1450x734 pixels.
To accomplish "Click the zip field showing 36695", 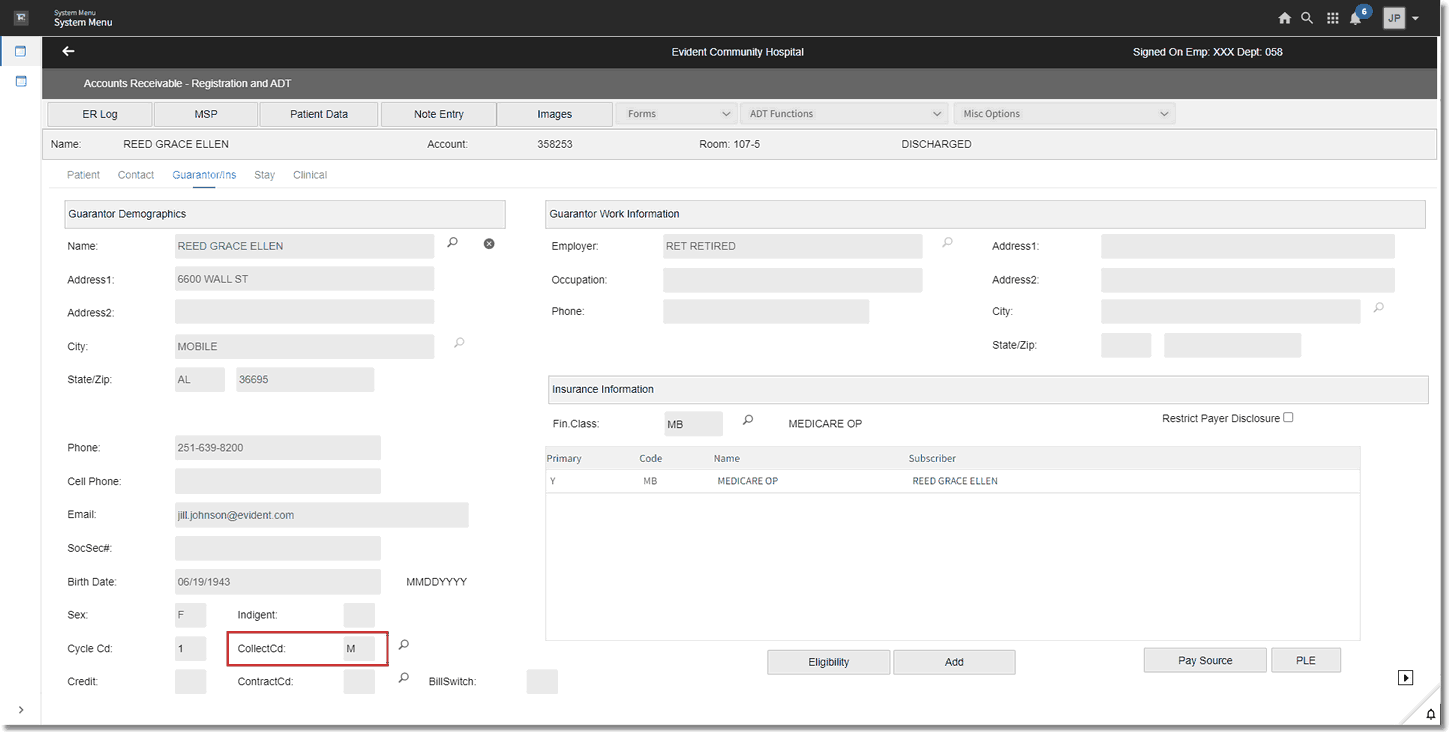I will 305,380.
